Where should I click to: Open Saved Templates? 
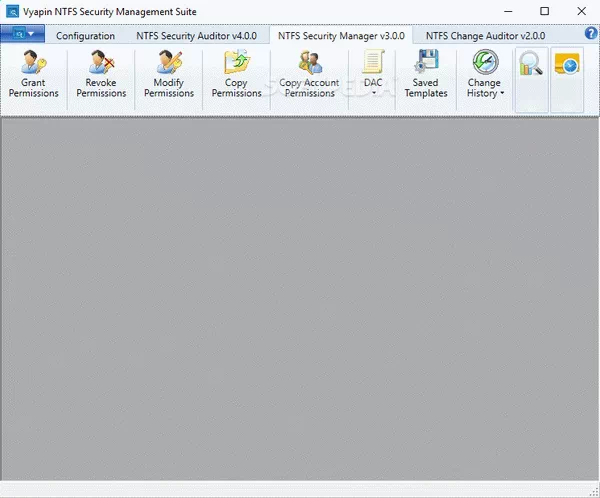point(426,75)
